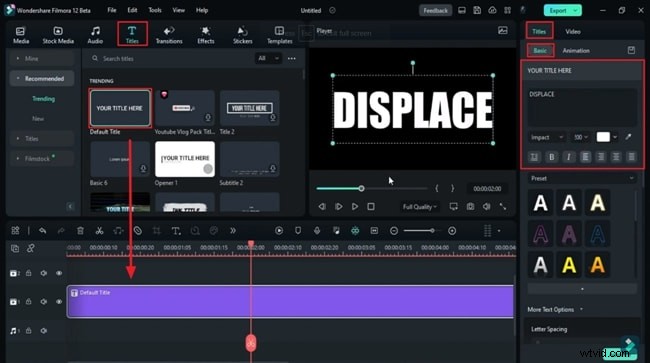Click the Feedback button

point(435,10)
